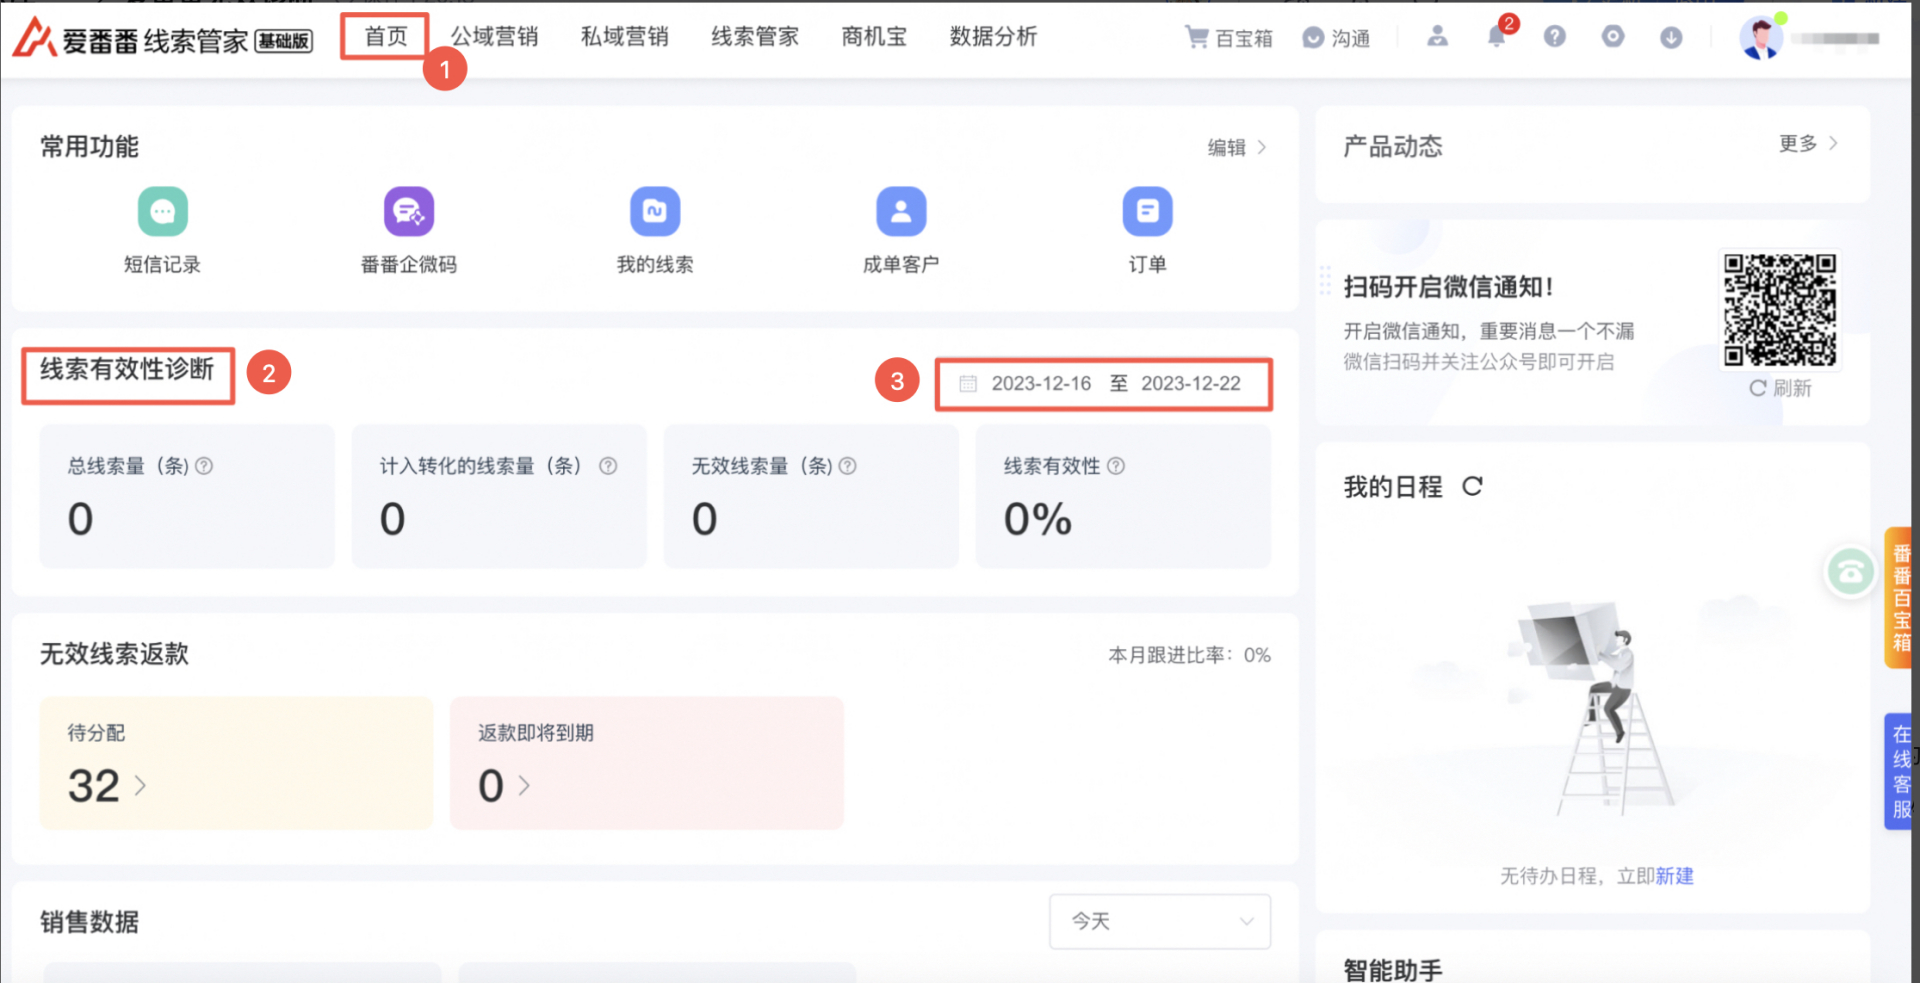
Task: Click 编辑 to edit common functions
Action: tap(1236, 148)
